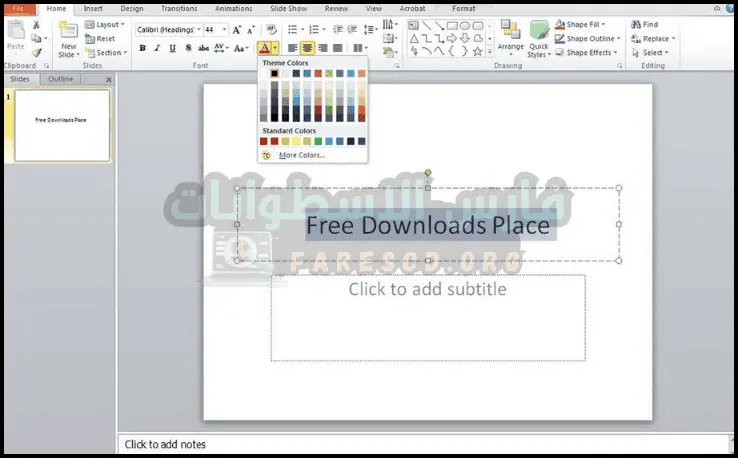
Task: Open the slide Layout dropdown
Action: [x=107, y=25]
